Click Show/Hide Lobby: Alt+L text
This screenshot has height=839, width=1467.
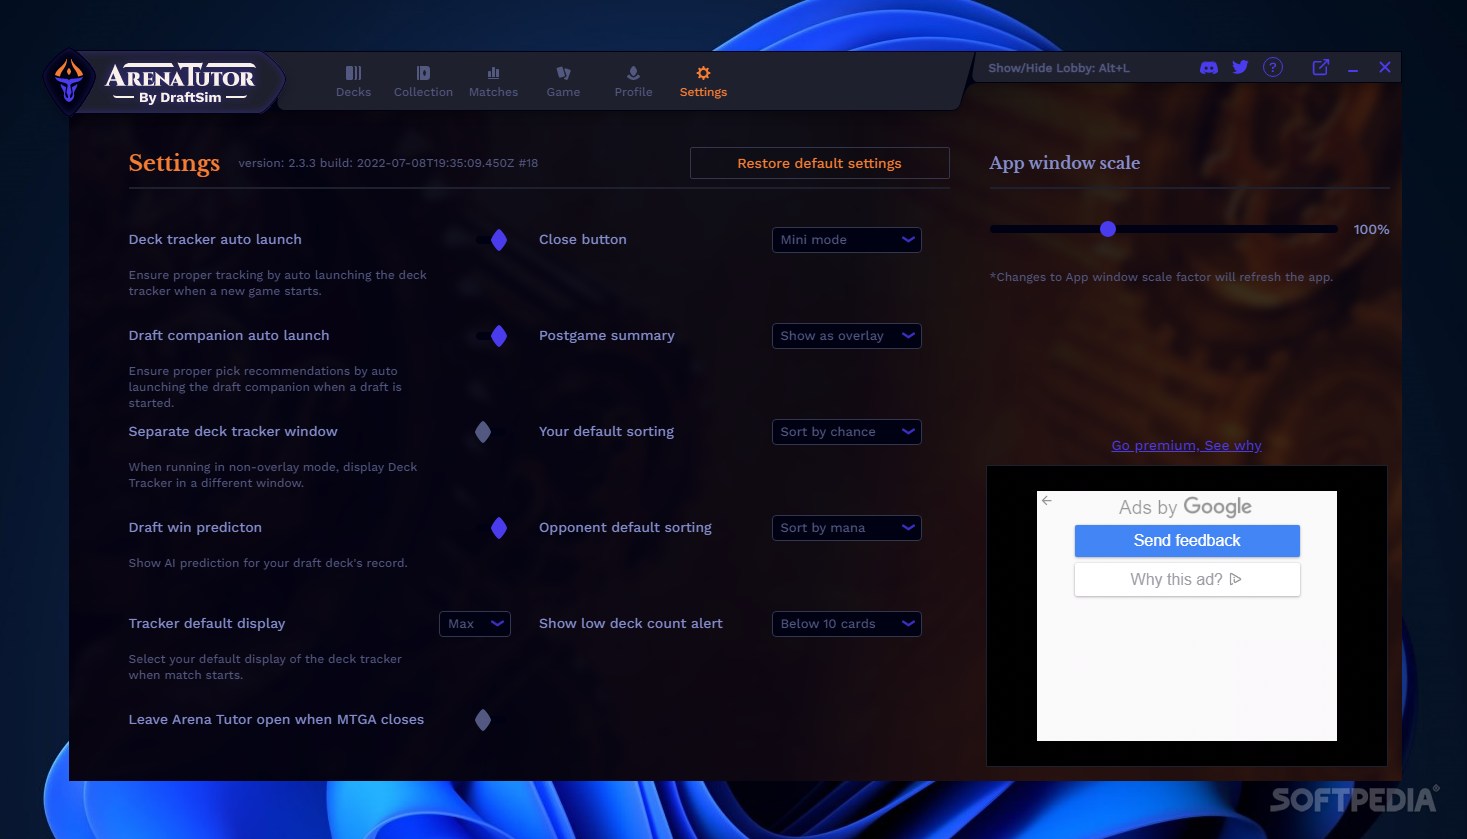tap(1059, 68)
